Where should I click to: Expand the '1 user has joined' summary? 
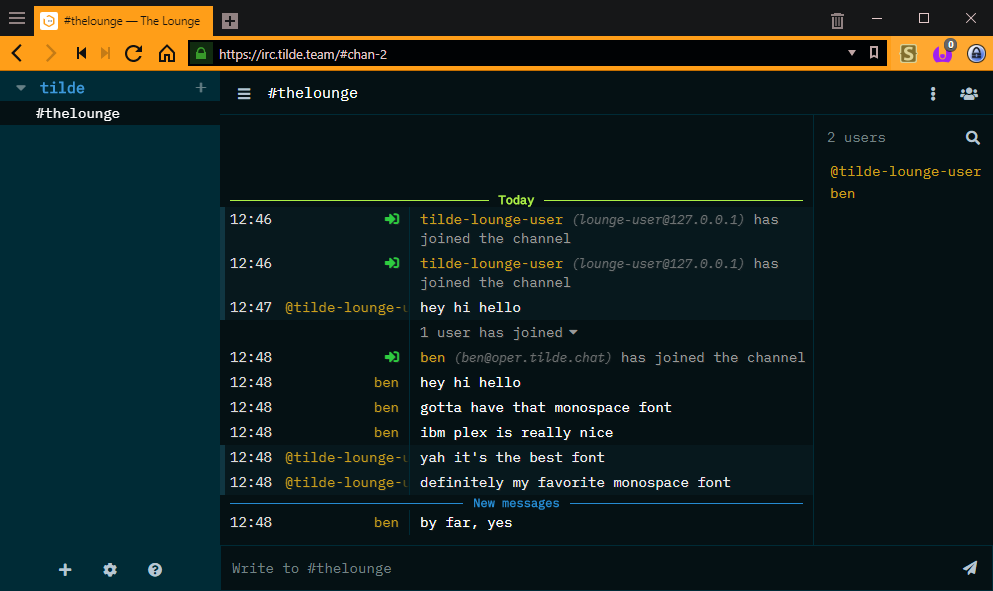click(498, 333)
